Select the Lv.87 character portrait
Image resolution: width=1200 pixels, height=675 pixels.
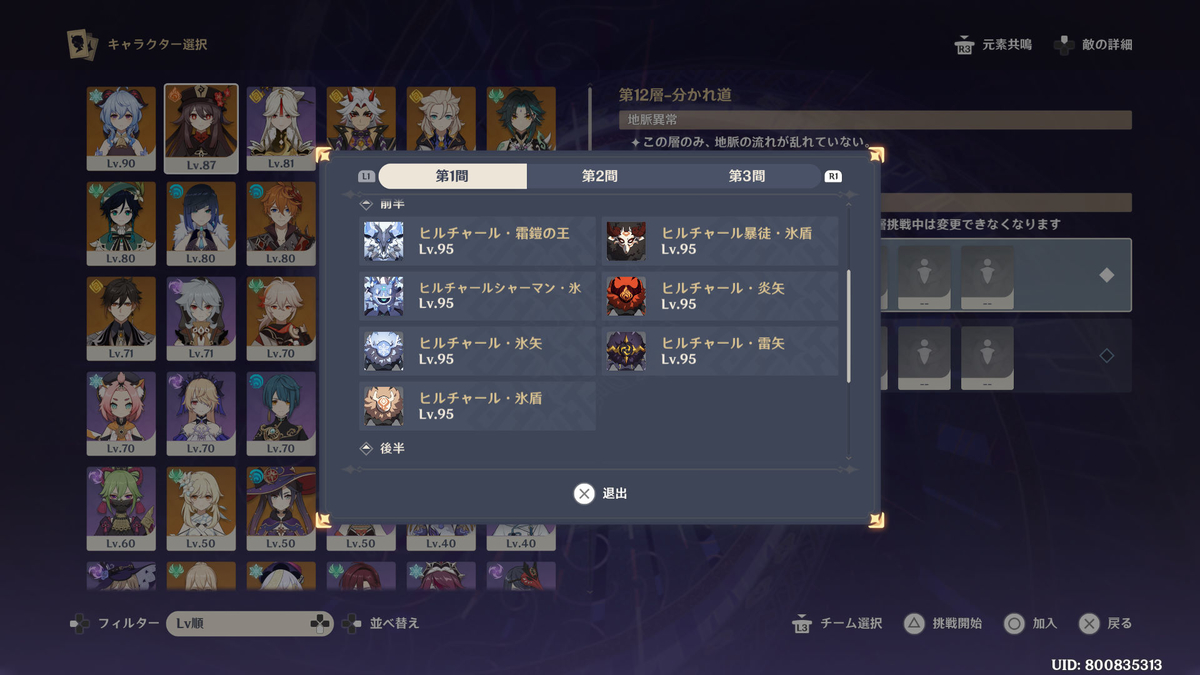201,129
